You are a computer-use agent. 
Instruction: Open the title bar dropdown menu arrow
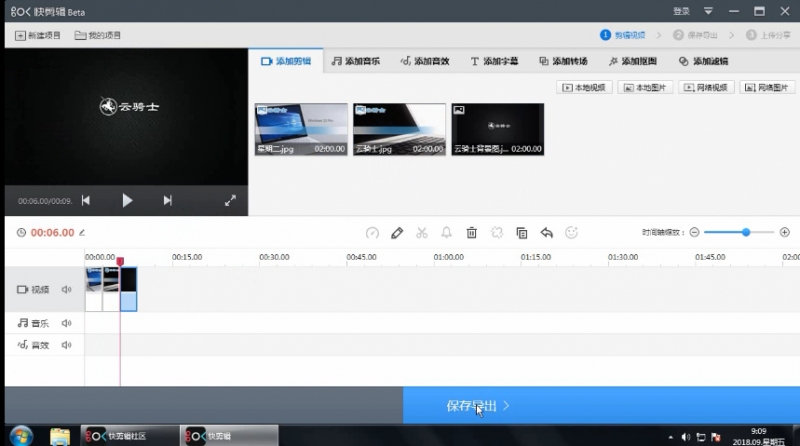pyautogui.click(x=708, y=11)
